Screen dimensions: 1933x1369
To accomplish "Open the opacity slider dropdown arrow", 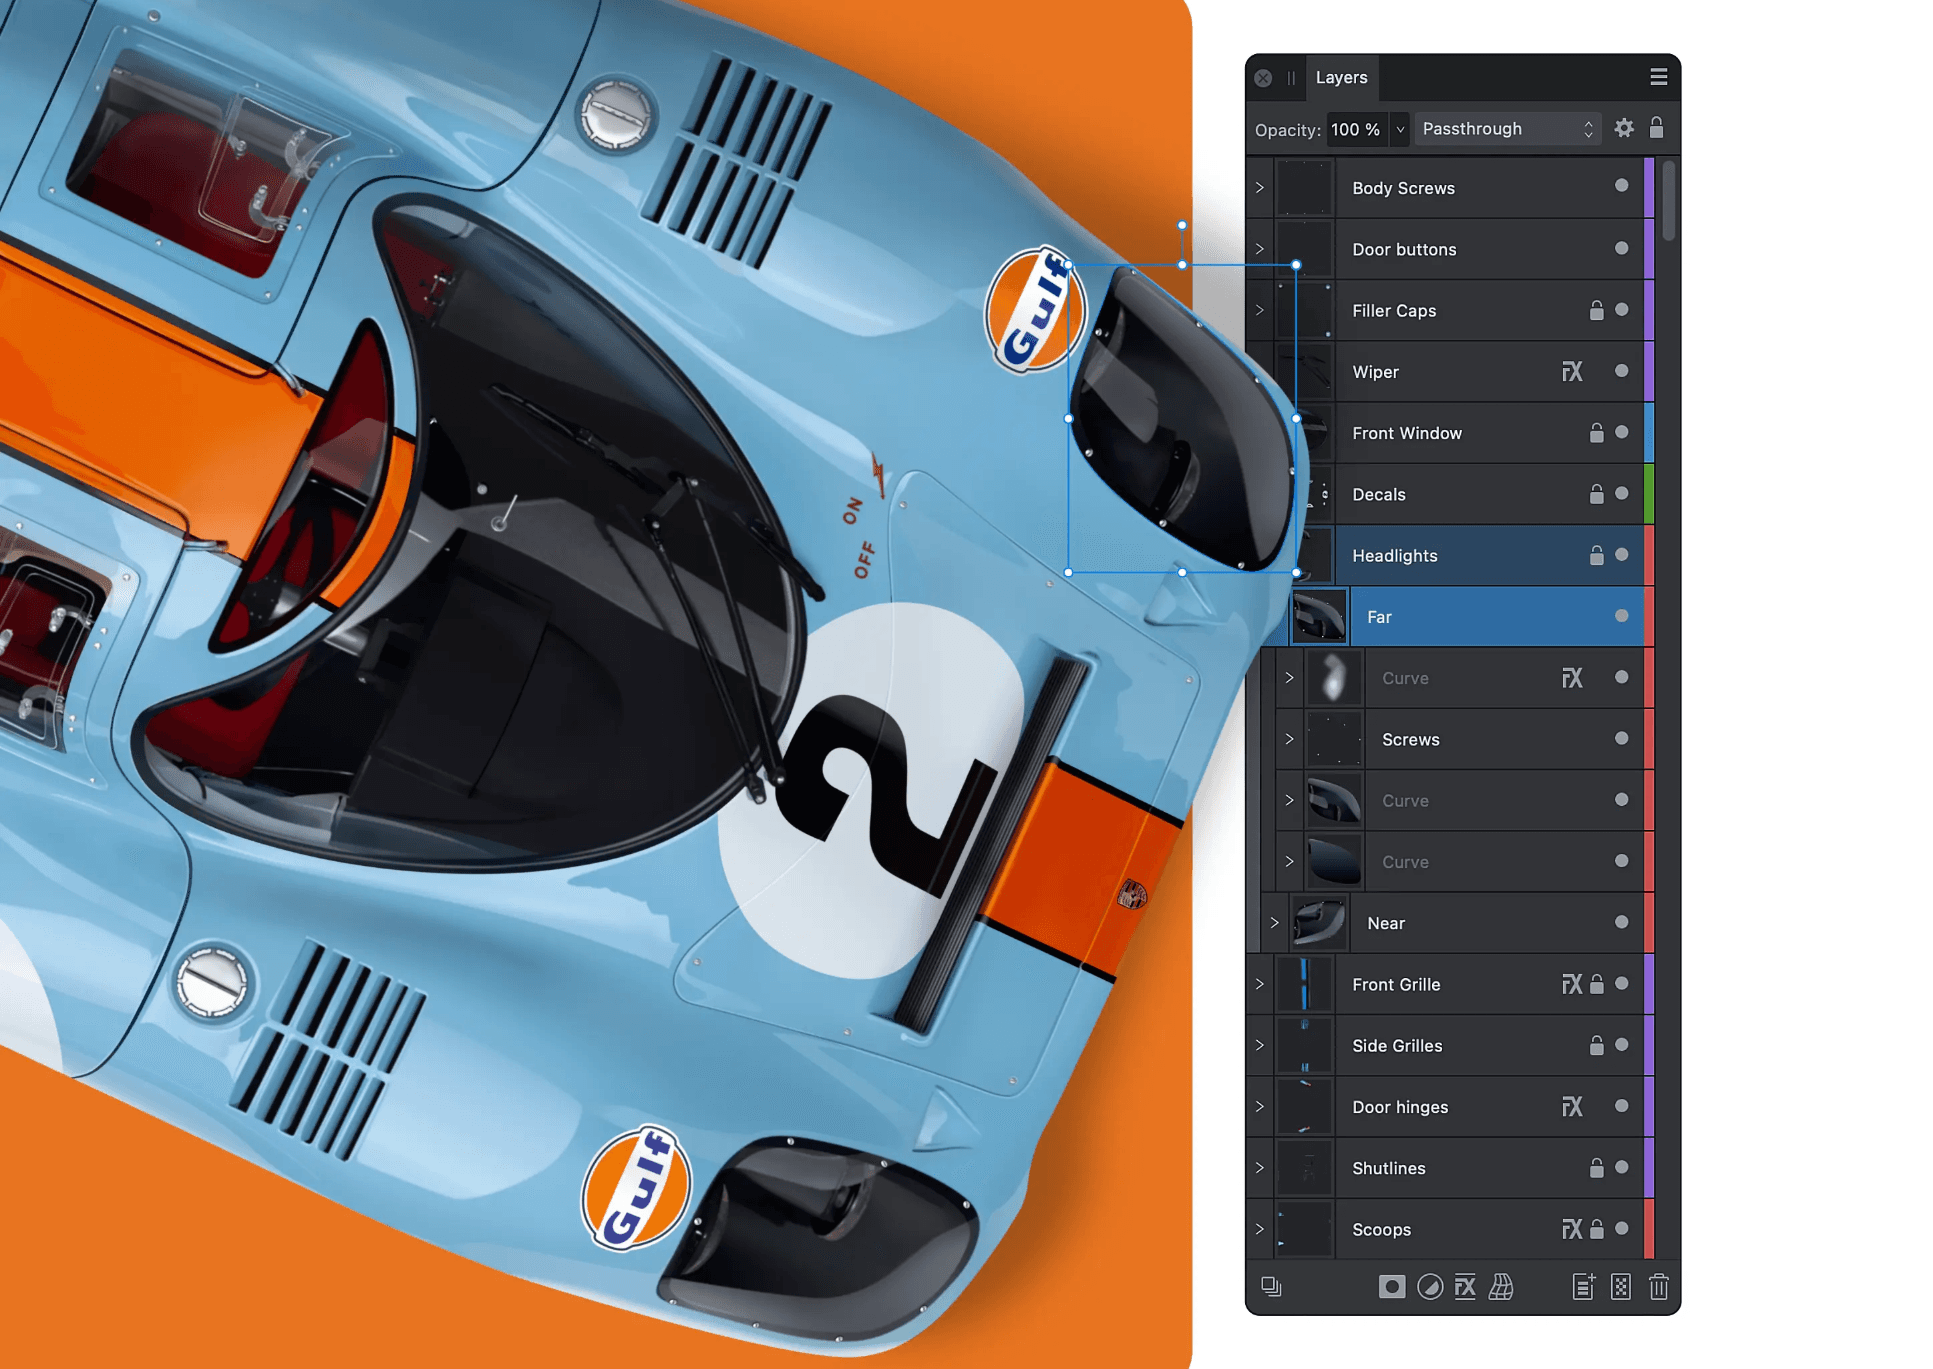I will click(x=1400, y=129).
